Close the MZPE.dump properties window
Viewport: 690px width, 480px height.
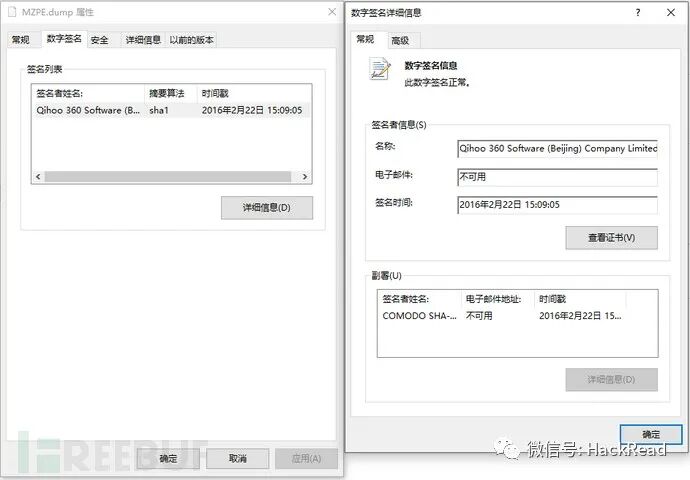(x=332, y=12)
